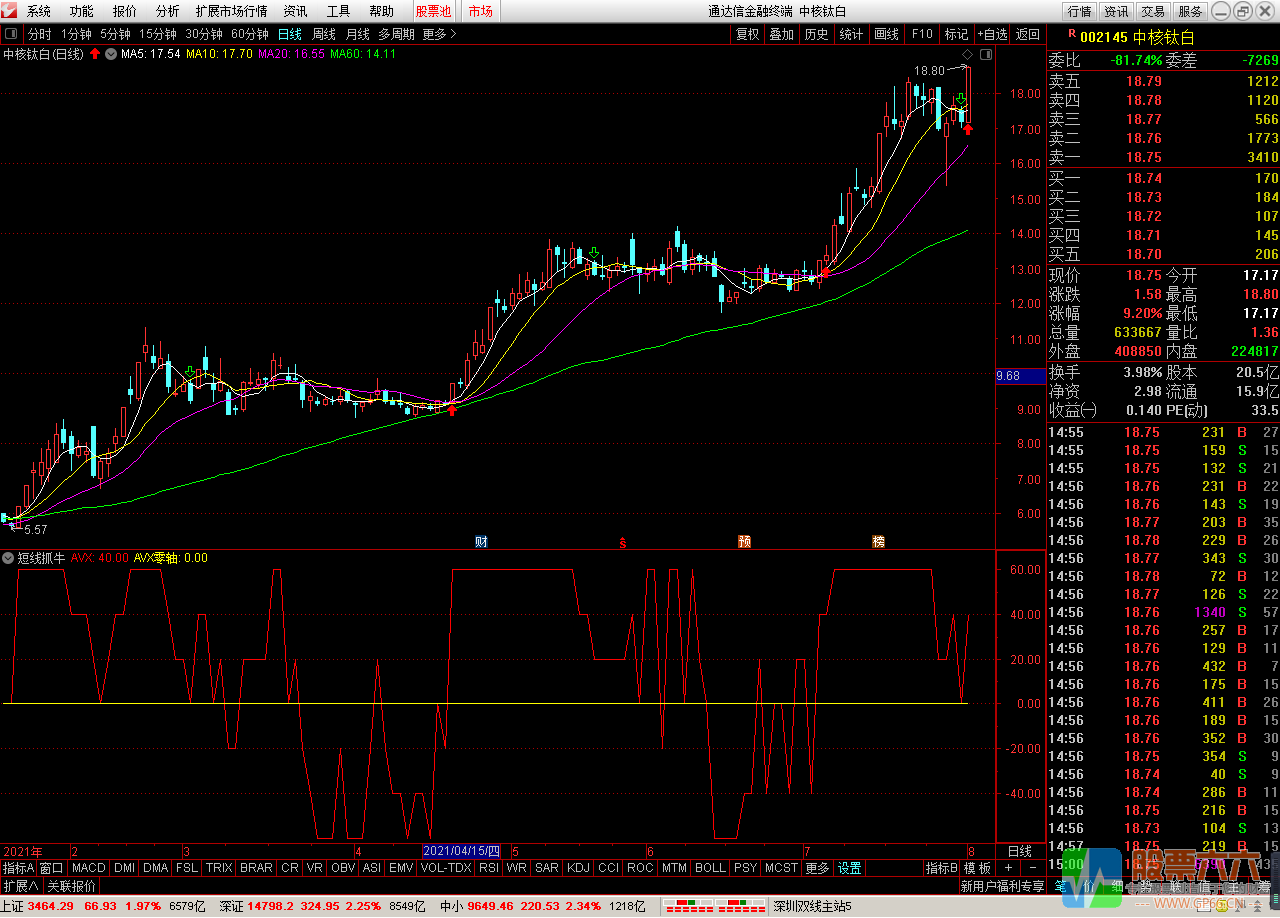Click the red up arrow beside 中核钛白(日线)
The image size is (1280, 918).
coord(95,54)
